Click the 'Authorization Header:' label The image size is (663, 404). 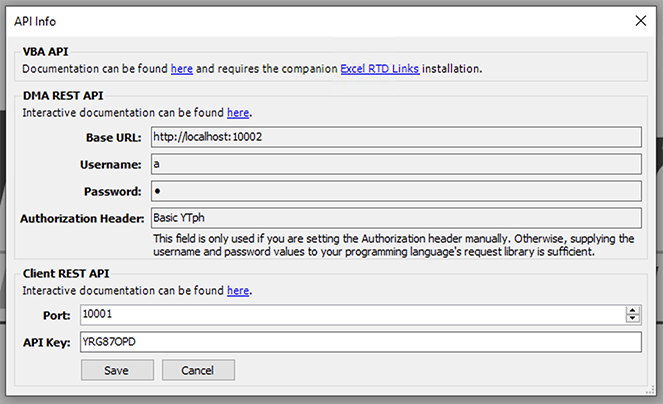(82, 218)
